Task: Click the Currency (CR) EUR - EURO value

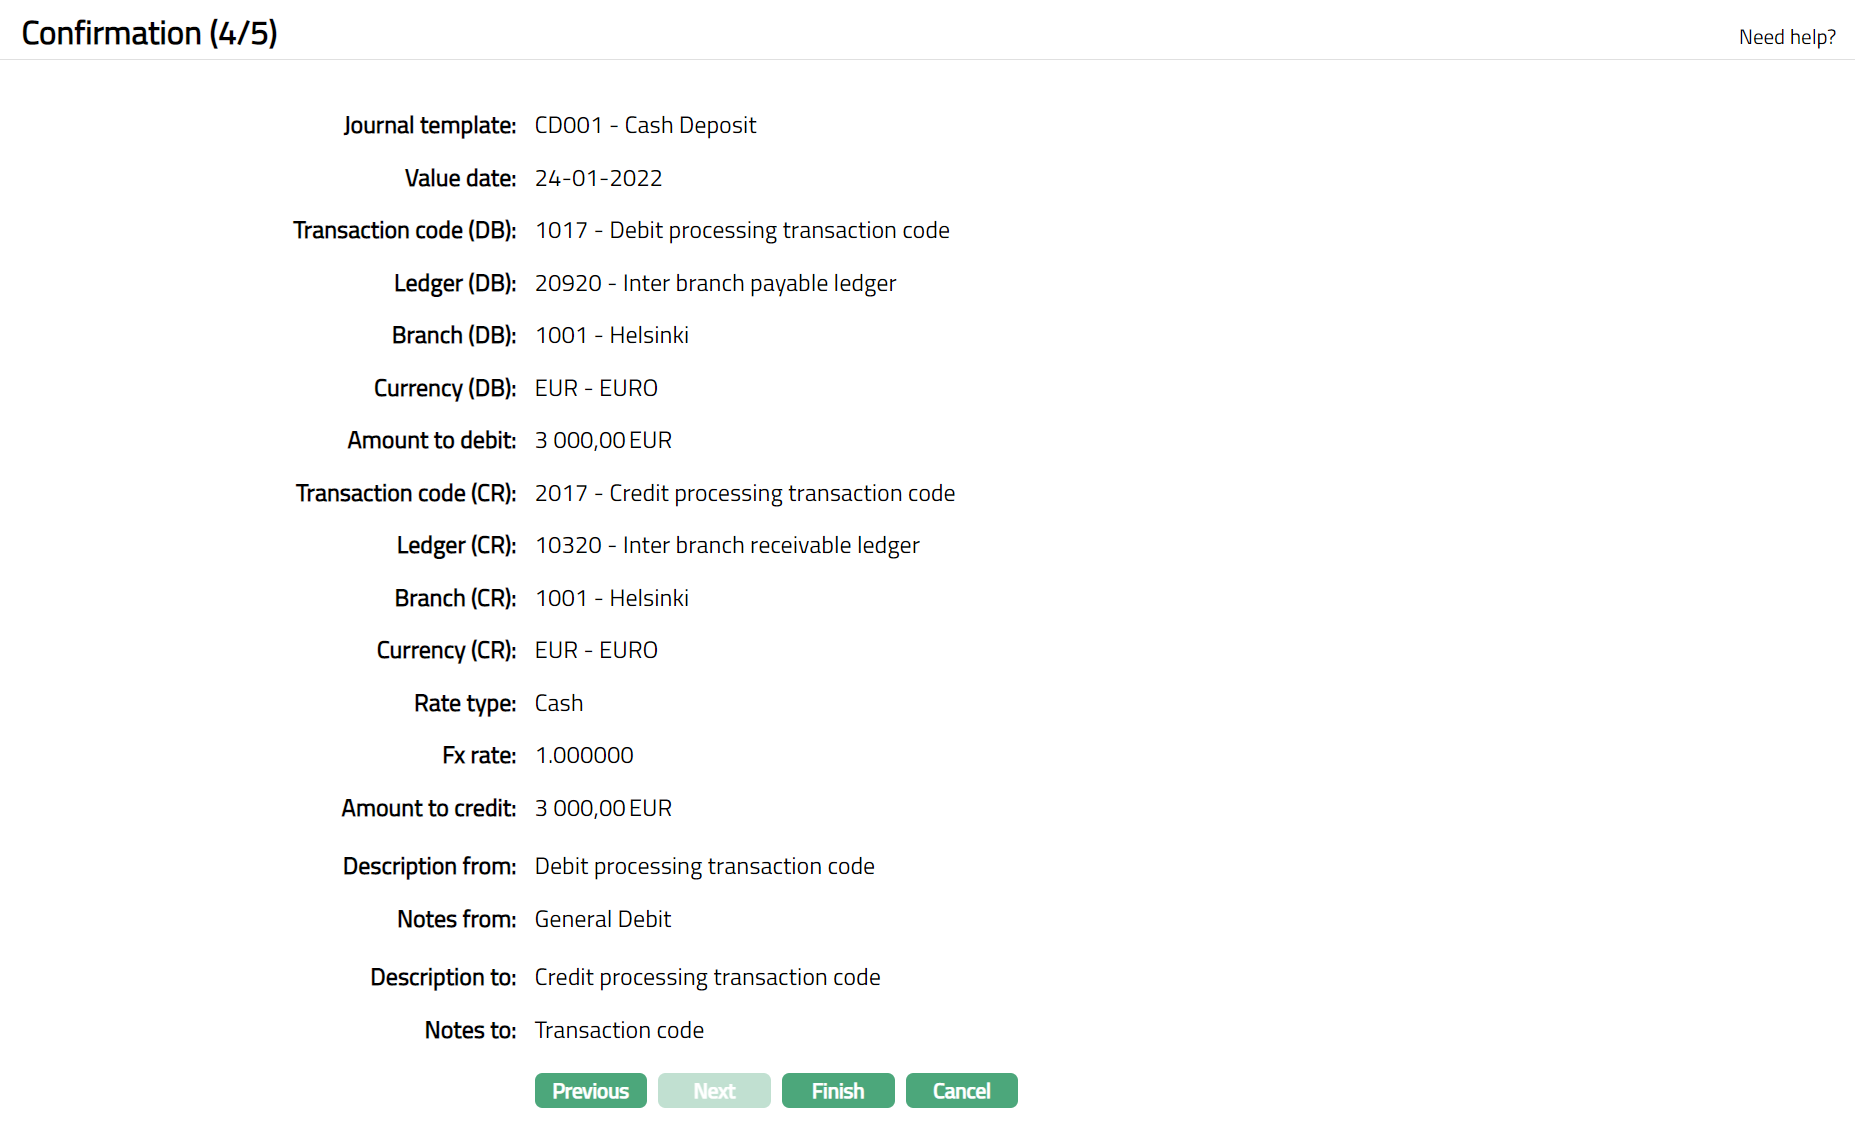Action: coord(596,650)
